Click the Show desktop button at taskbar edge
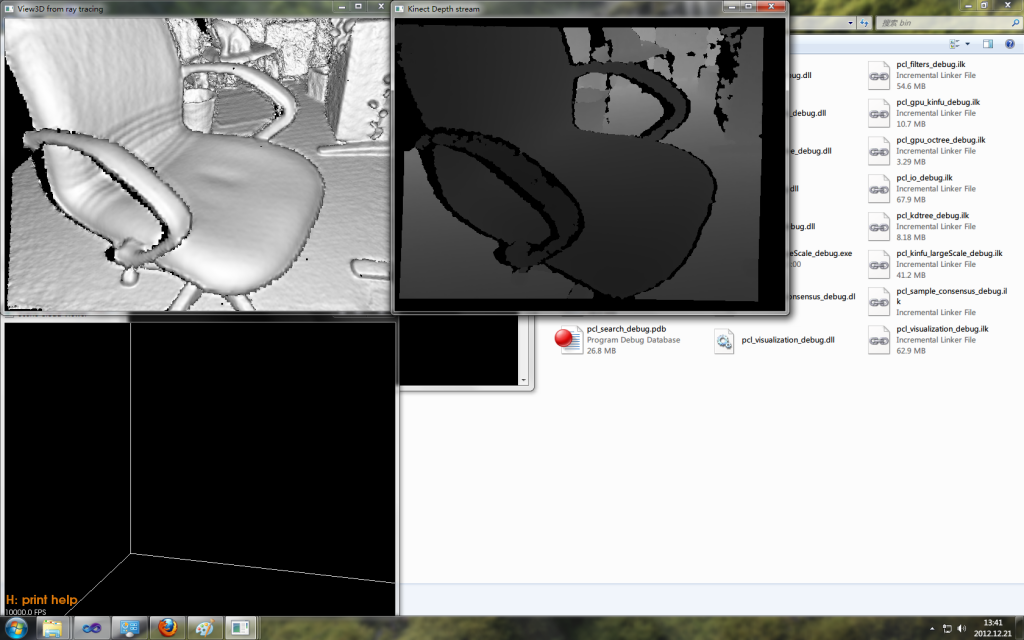 [x=1019, y=628]
